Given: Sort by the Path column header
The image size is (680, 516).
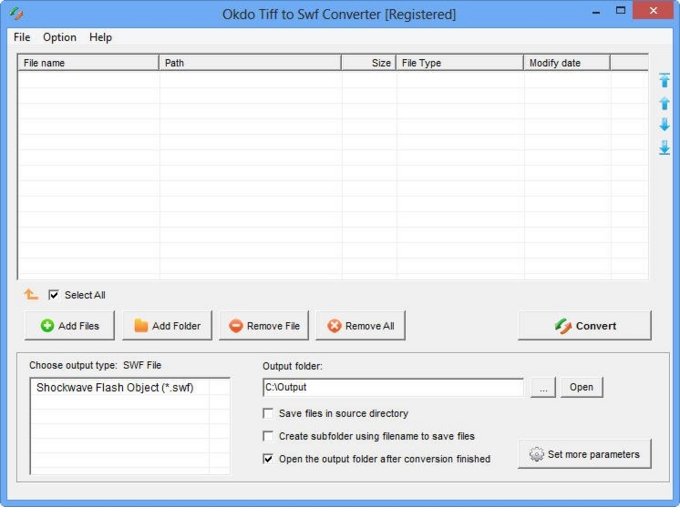Looking at the screenshot, I should tap(250, 63).
